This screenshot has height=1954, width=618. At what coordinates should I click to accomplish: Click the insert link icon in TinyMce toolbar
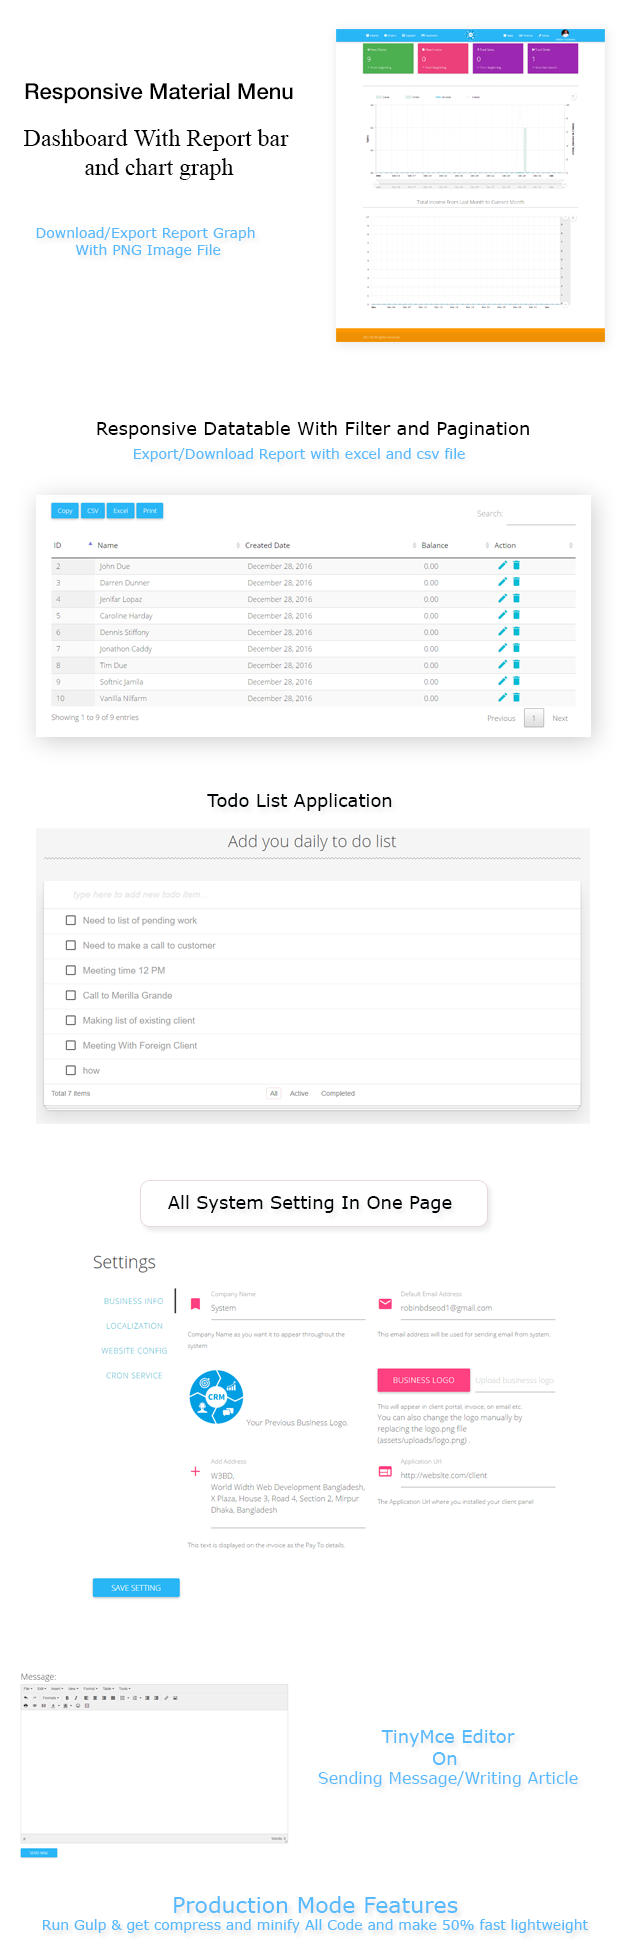click(x=166, y=1697)
